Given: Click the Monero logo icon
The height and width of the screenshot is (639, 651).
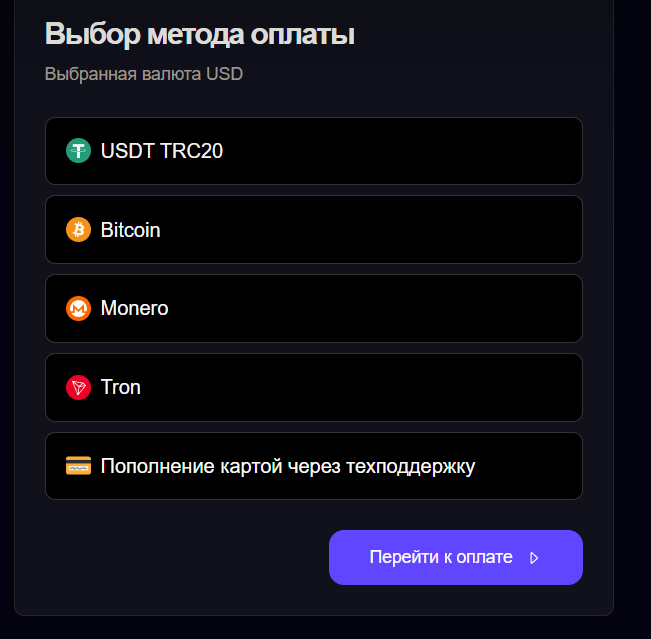Looking at the screenshot, I should [x=78, y=308].
